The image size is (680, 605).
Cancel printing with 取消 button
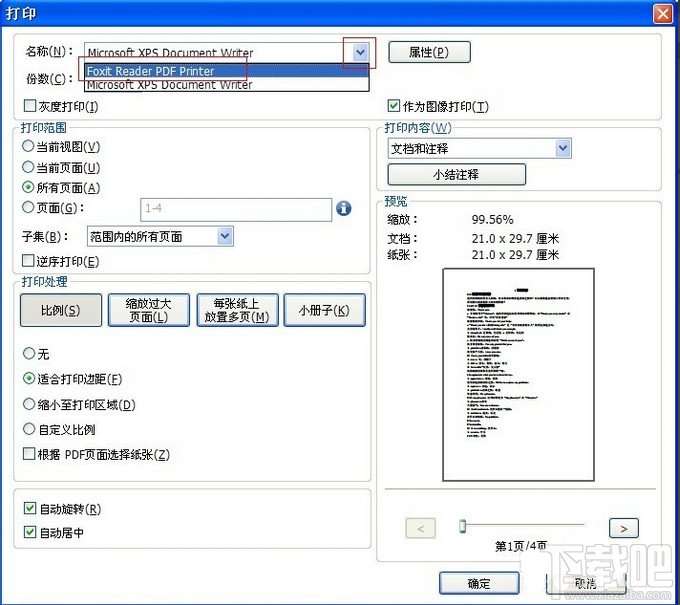click(585, 583)
